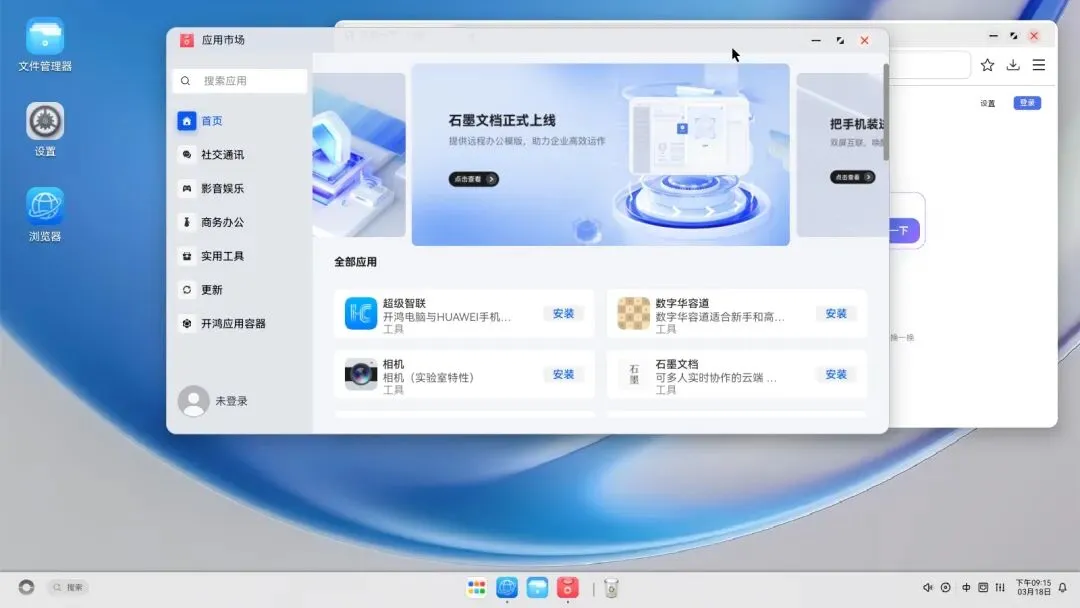
Task: Bookmark the page with browser star icon
Action: (x=987, y=65)
